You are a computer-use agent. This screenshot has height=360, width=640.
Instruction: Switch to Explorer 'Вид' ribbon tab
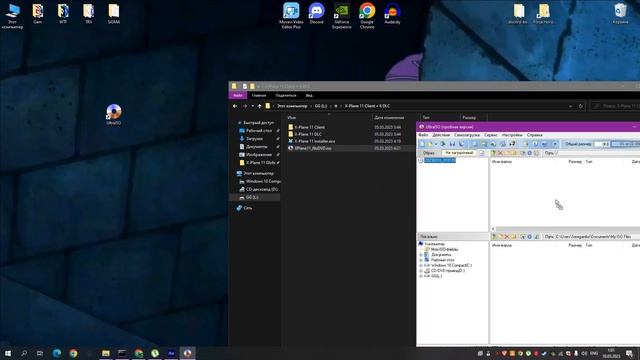pos(309,96)
